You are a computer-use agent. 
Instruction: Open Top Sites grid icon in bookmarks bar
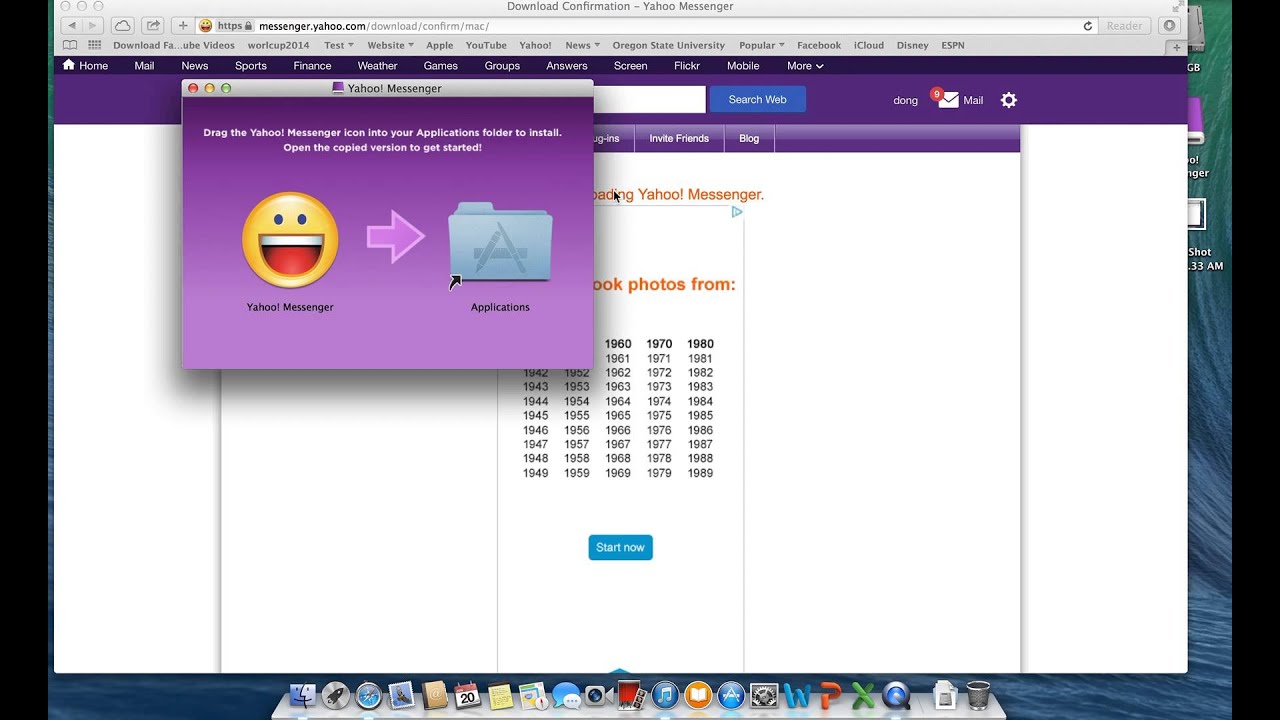coord(94,45)
